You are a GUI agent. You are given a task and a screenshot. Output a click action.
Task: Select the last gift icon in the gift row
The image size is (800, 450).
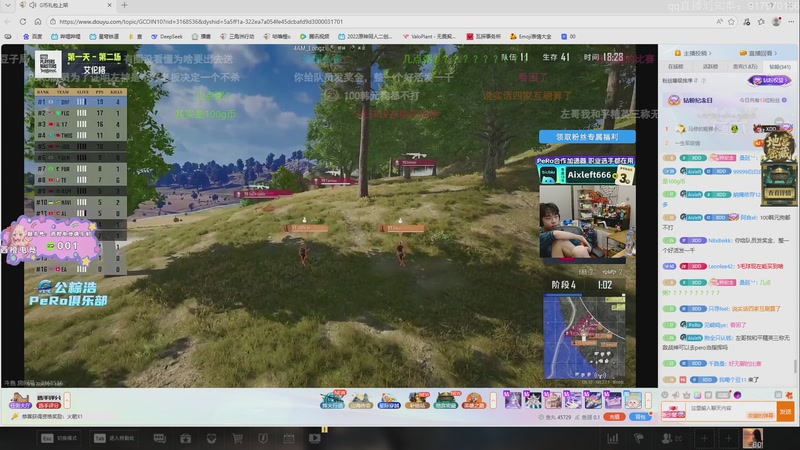pos(633,400)
